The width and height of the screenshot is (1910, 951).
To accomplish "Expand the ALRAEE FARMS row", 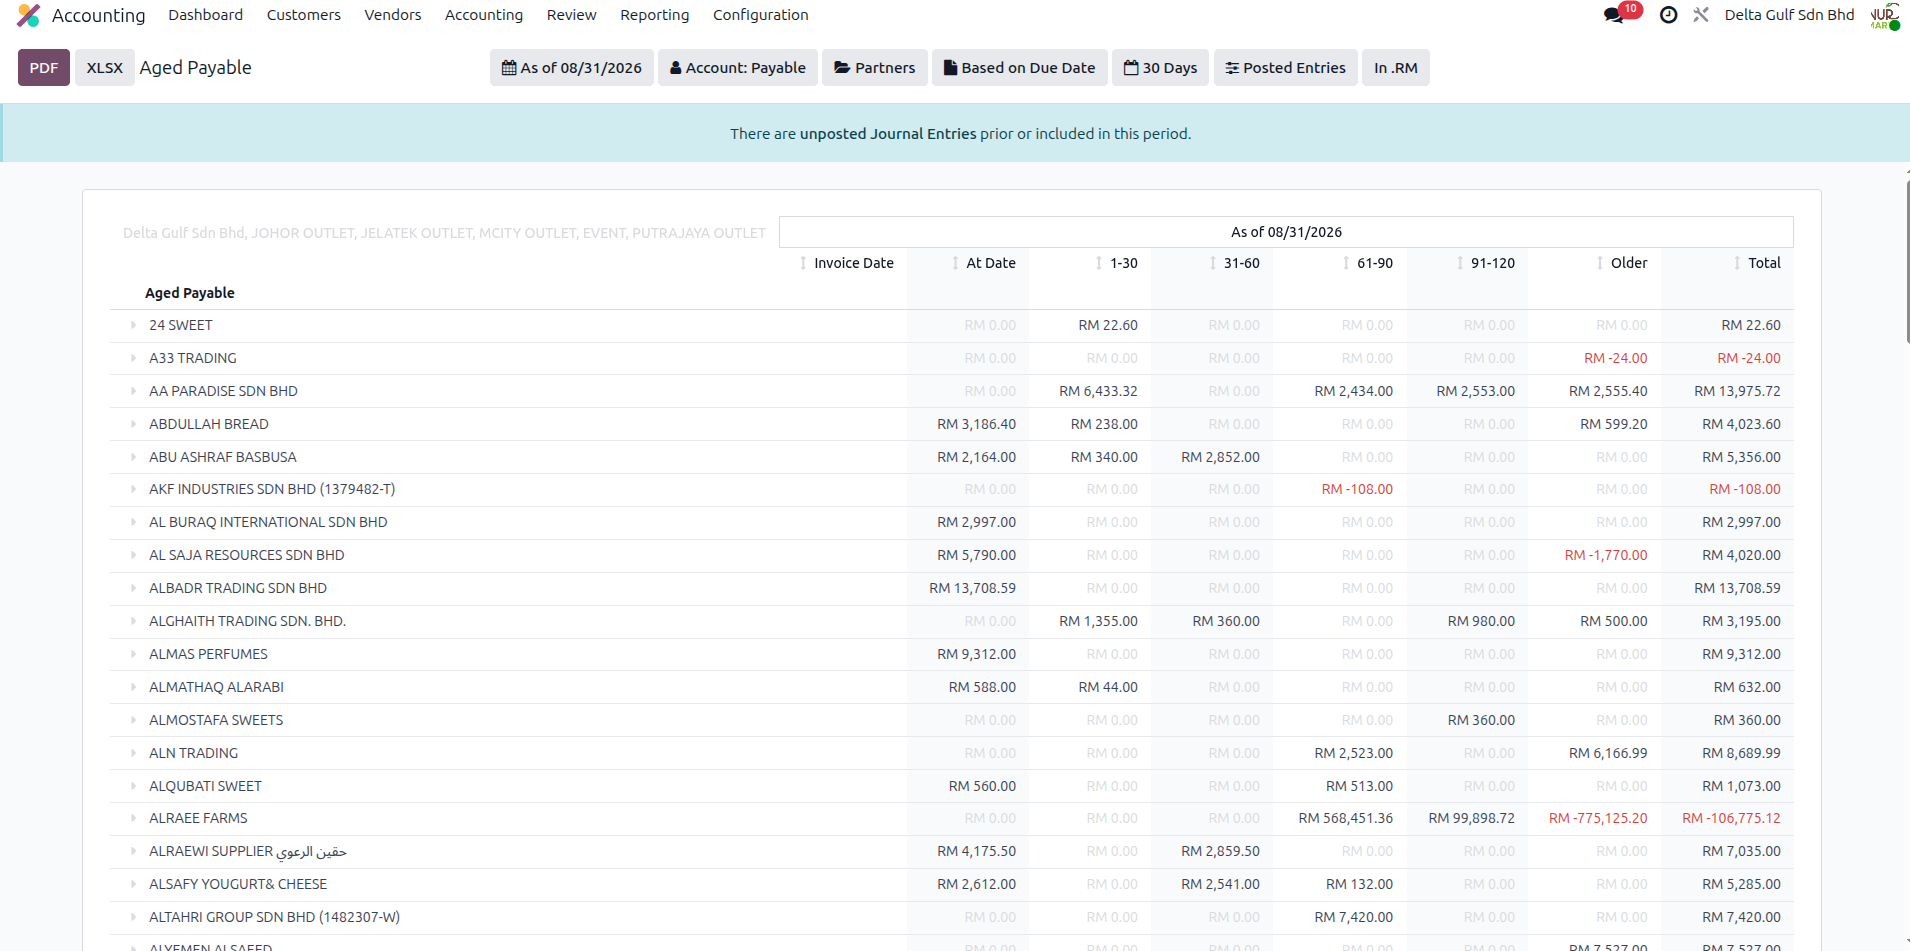I will 133,818.
